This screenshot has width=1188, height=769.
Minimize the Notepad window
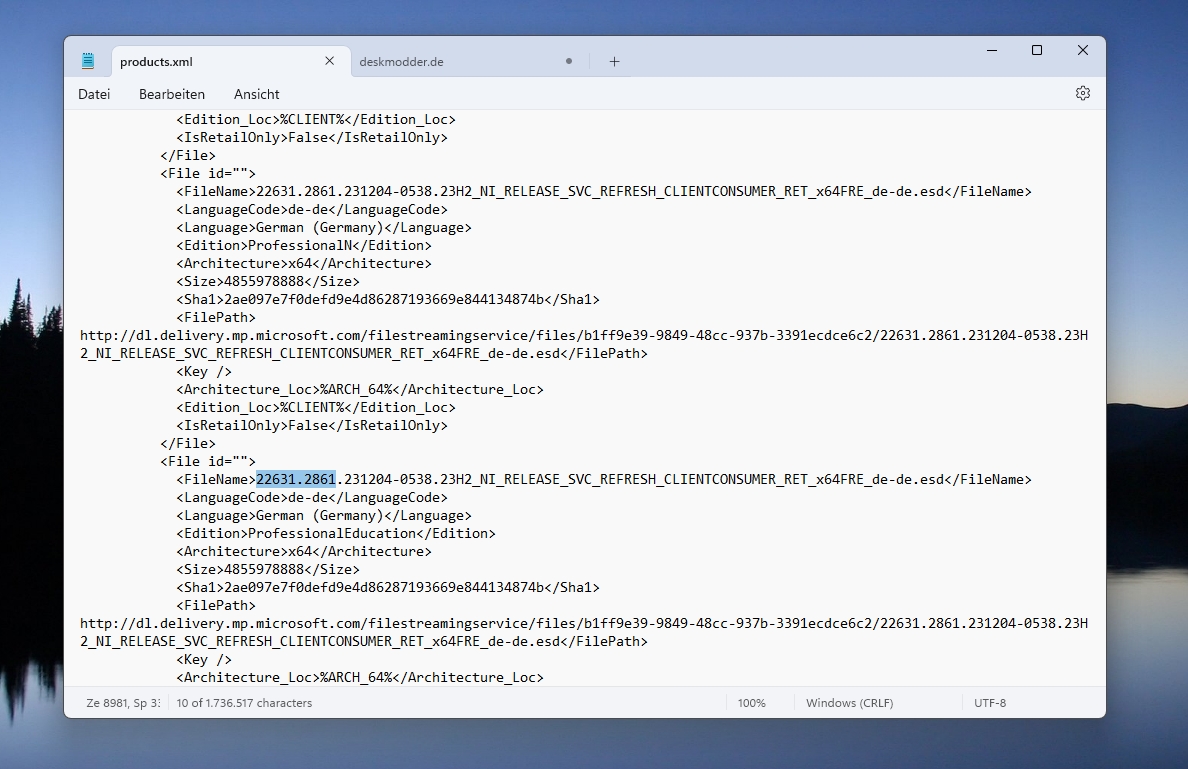click(992, 50)
